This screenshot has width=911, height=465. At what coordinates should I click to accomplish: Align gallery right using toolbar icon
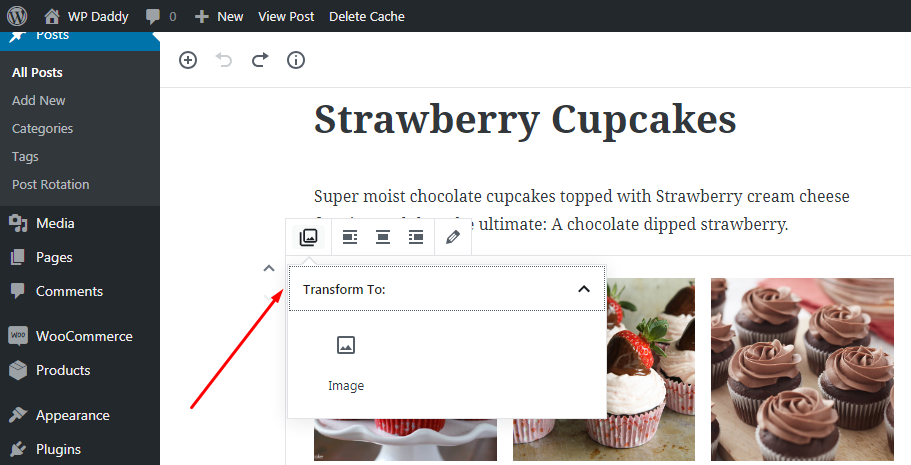pyautogui.click(x=416, y=237)
